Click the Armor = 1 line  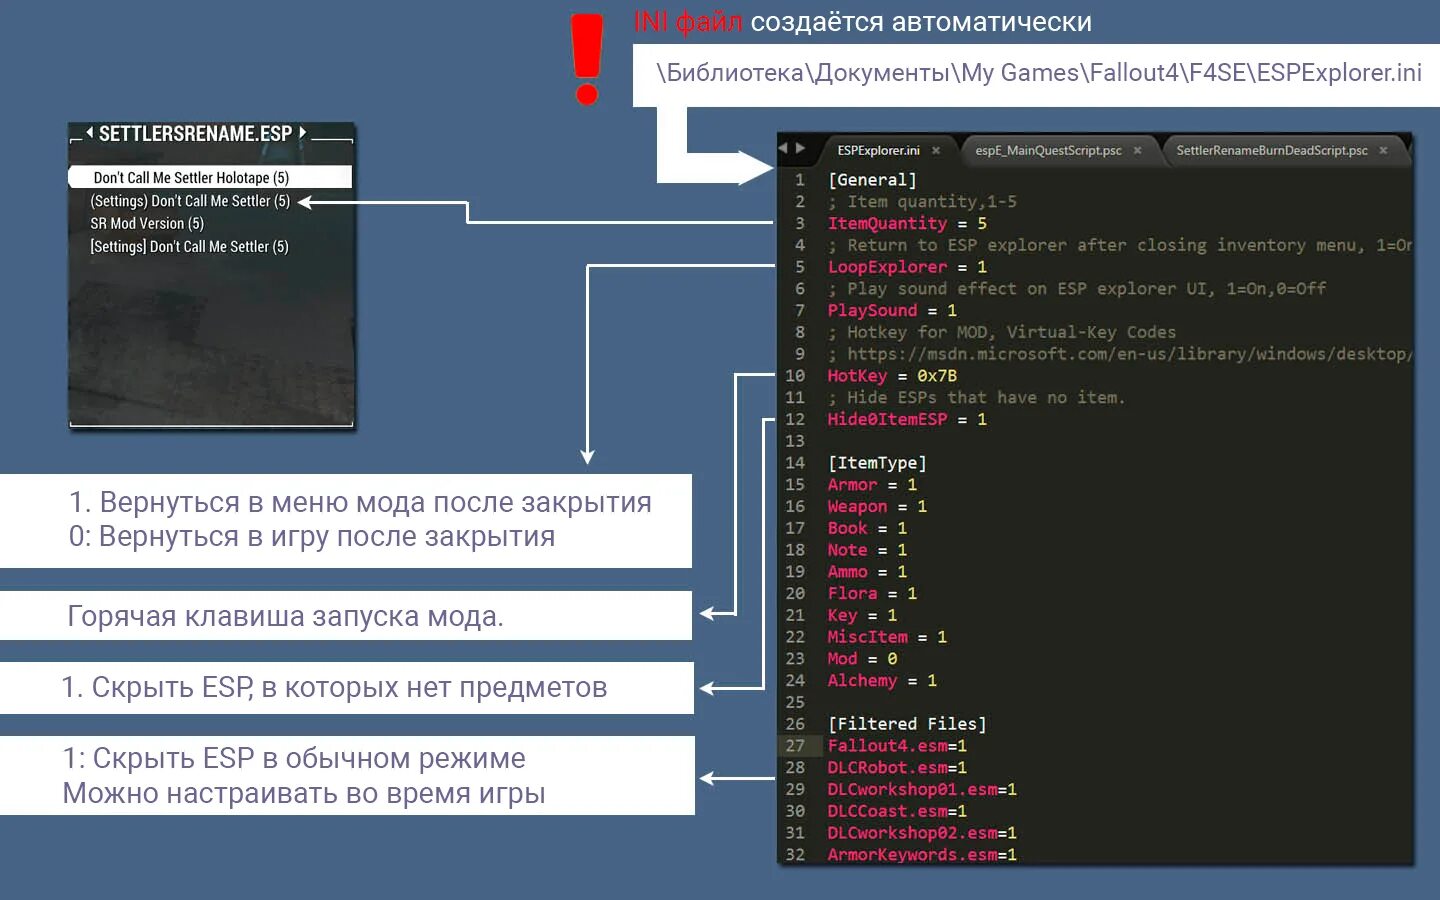click(x=872, y=485)
